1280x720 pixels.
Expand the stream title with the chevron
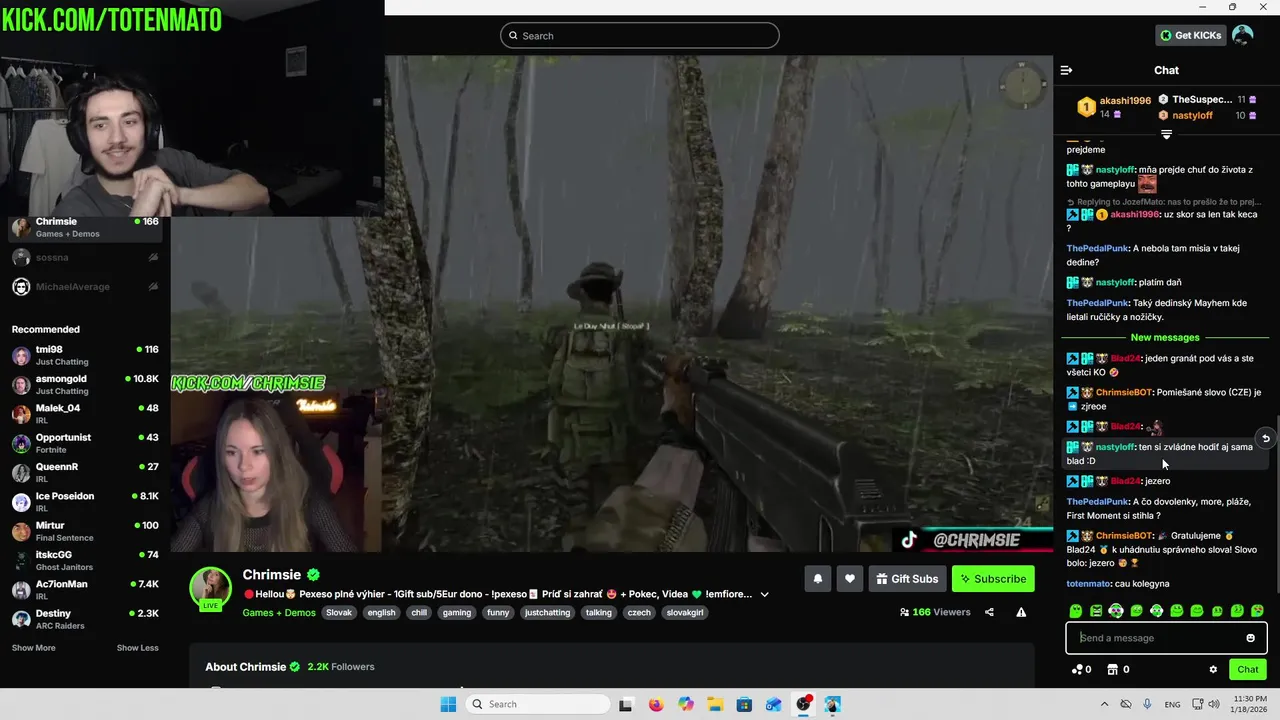(765, 594)
